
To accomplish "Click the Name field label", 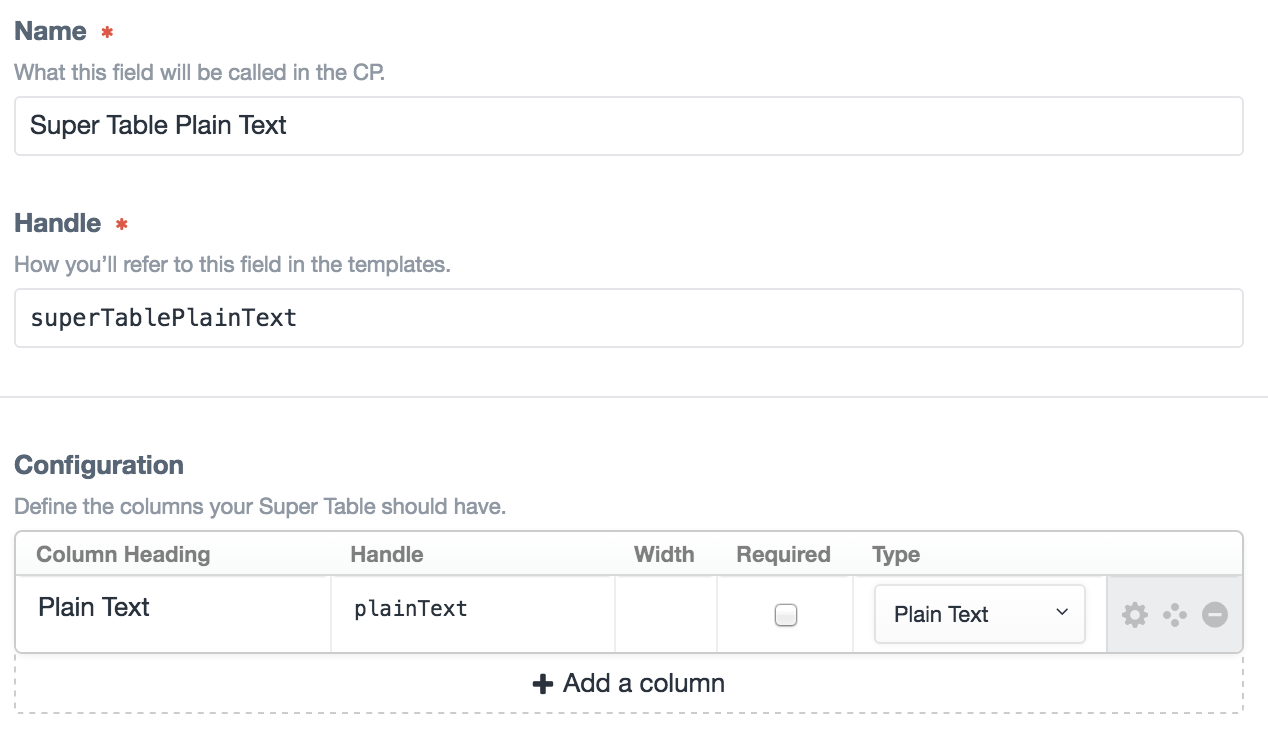I will tap(50, 32).
